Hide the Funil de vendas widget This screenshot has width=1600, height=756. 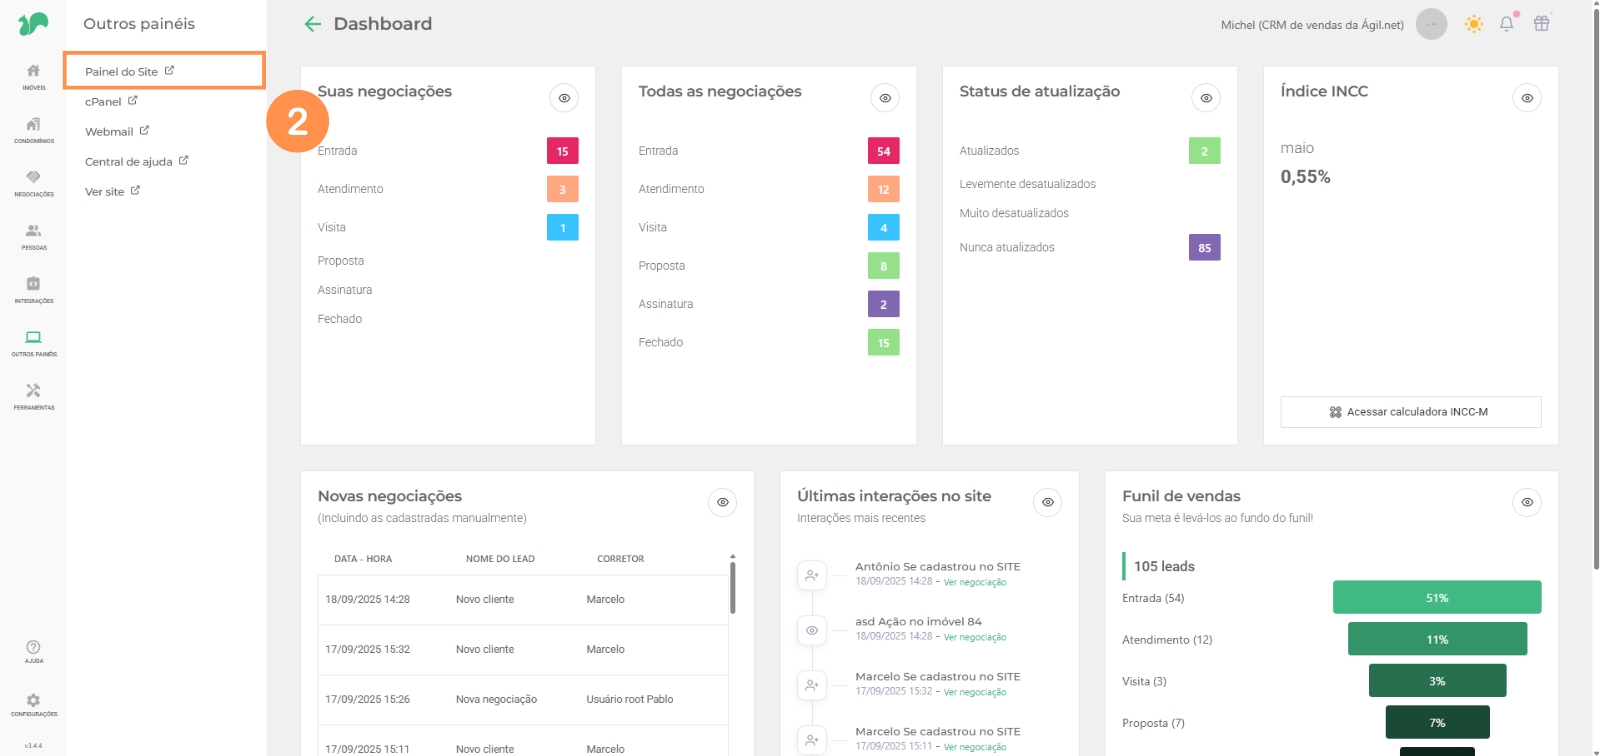(x=1526, y=502)
